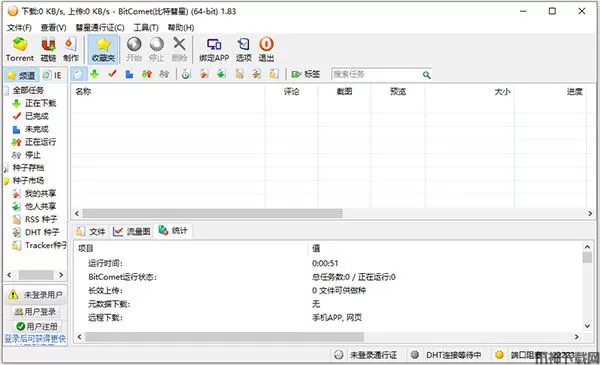Click the 名称 column header

(168, 91)
